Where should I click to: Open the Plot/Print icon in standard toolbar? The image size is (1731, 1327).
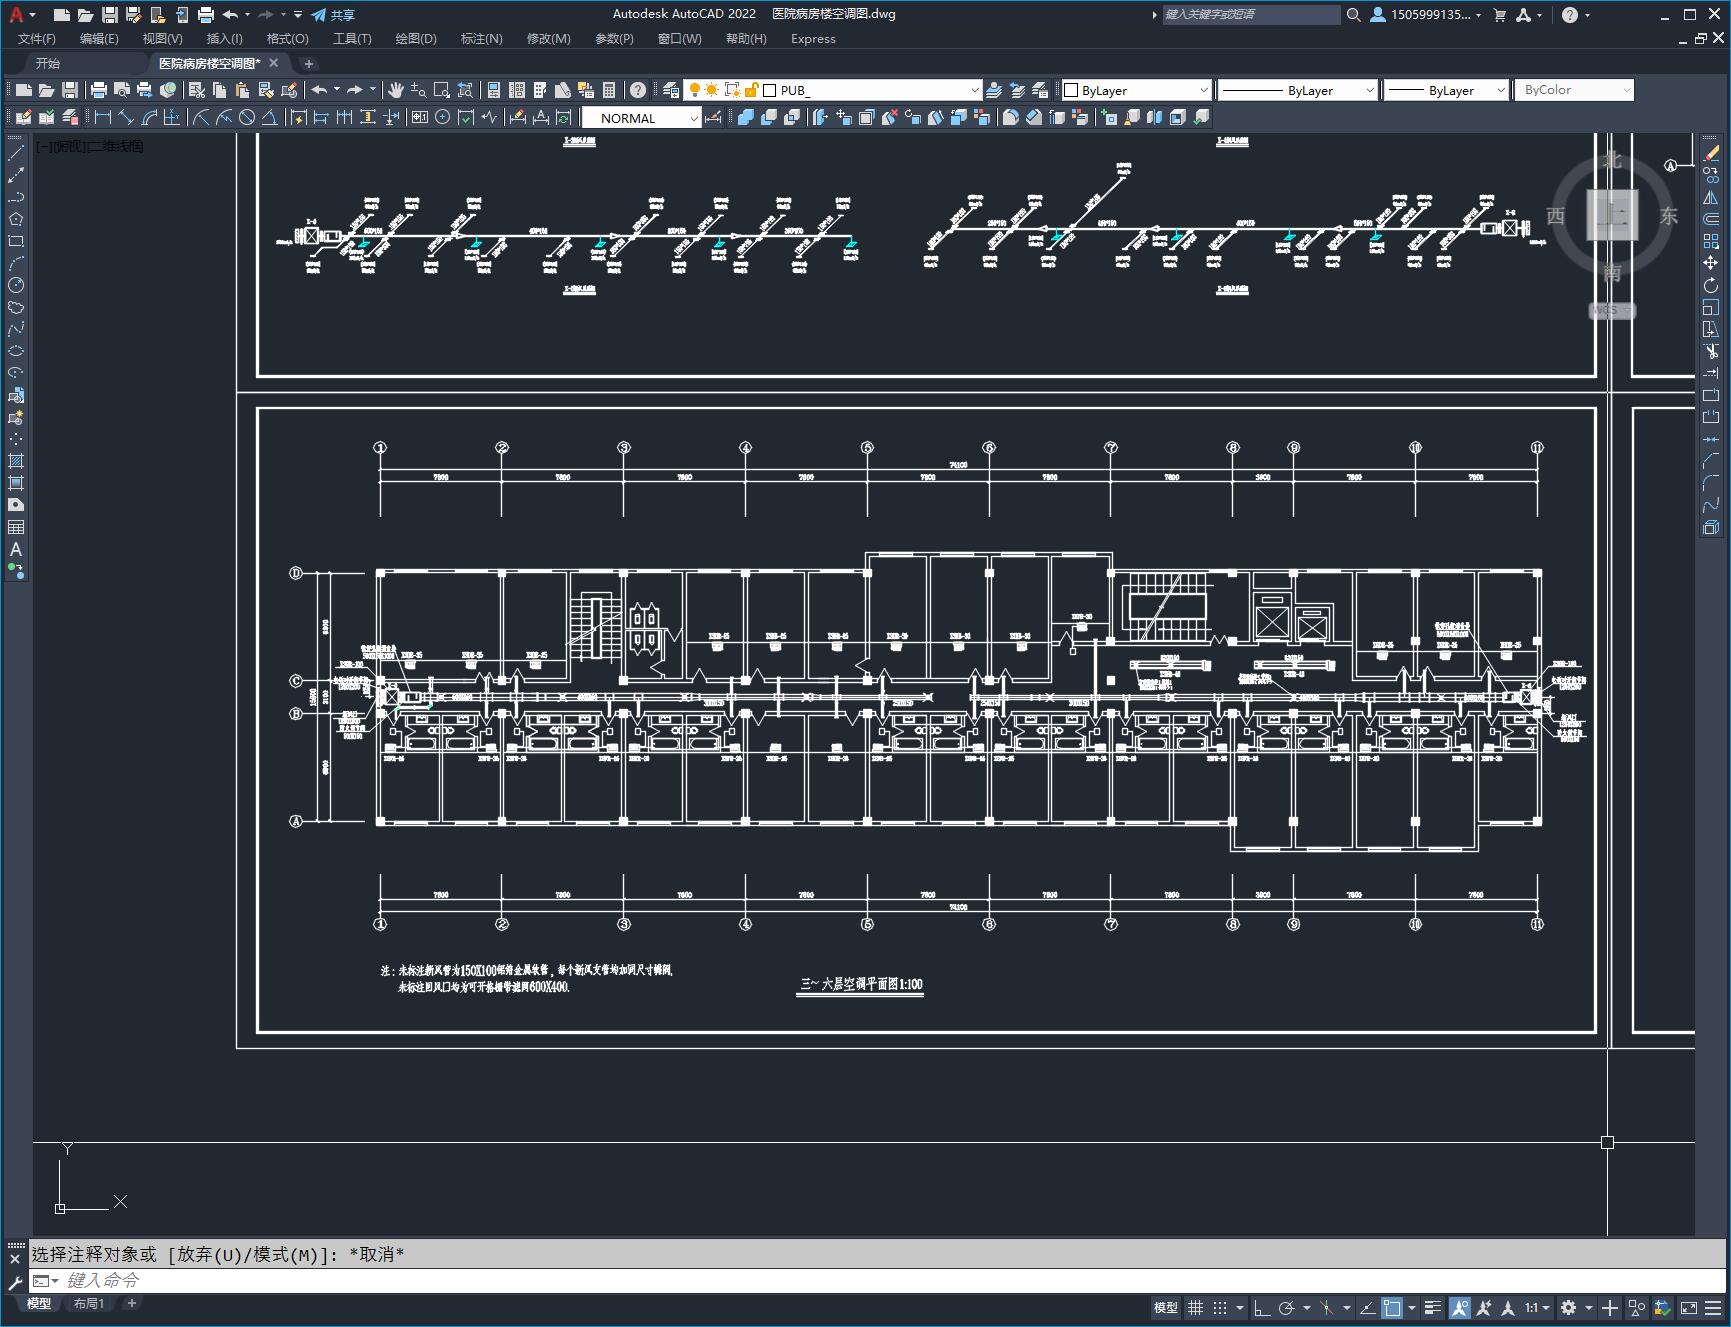pos(99,90)
